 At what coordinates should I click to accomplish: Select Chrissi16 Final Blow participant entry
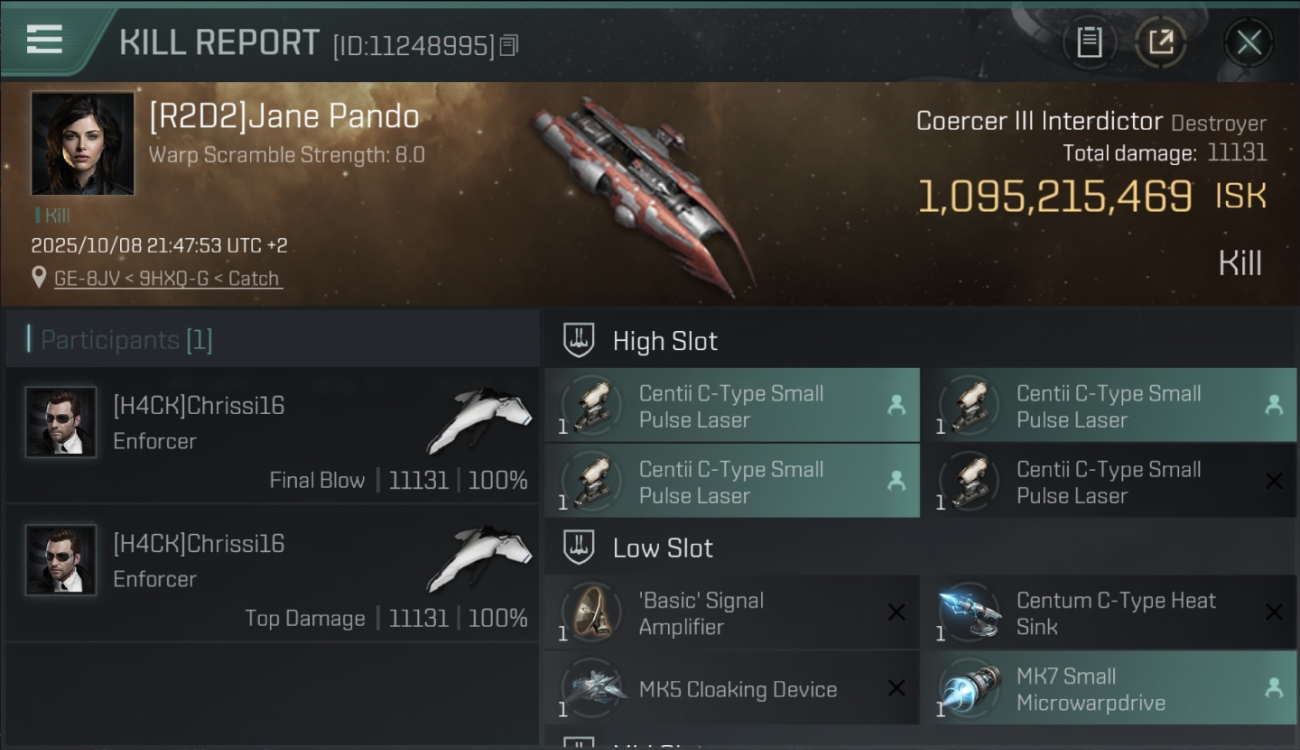(x=272, y=435)
